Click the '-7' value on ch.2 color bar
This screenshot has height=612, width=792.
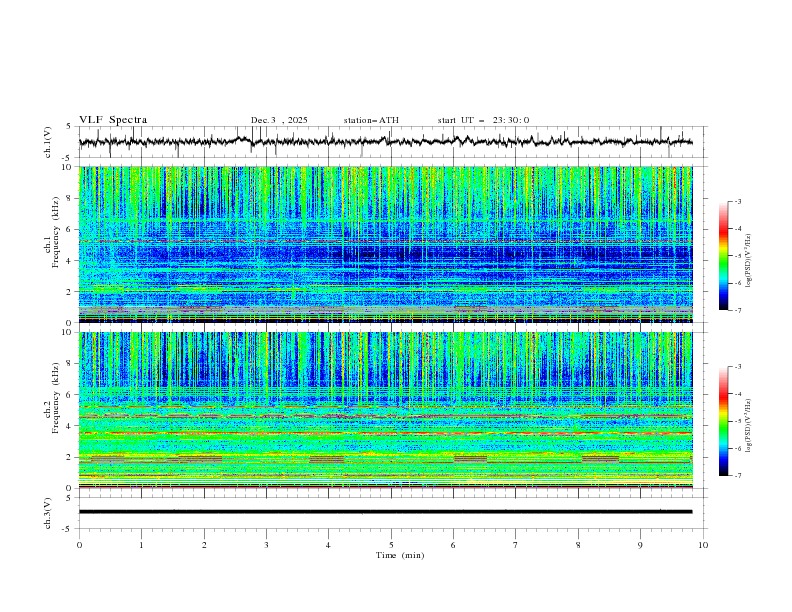pos(738,475)
